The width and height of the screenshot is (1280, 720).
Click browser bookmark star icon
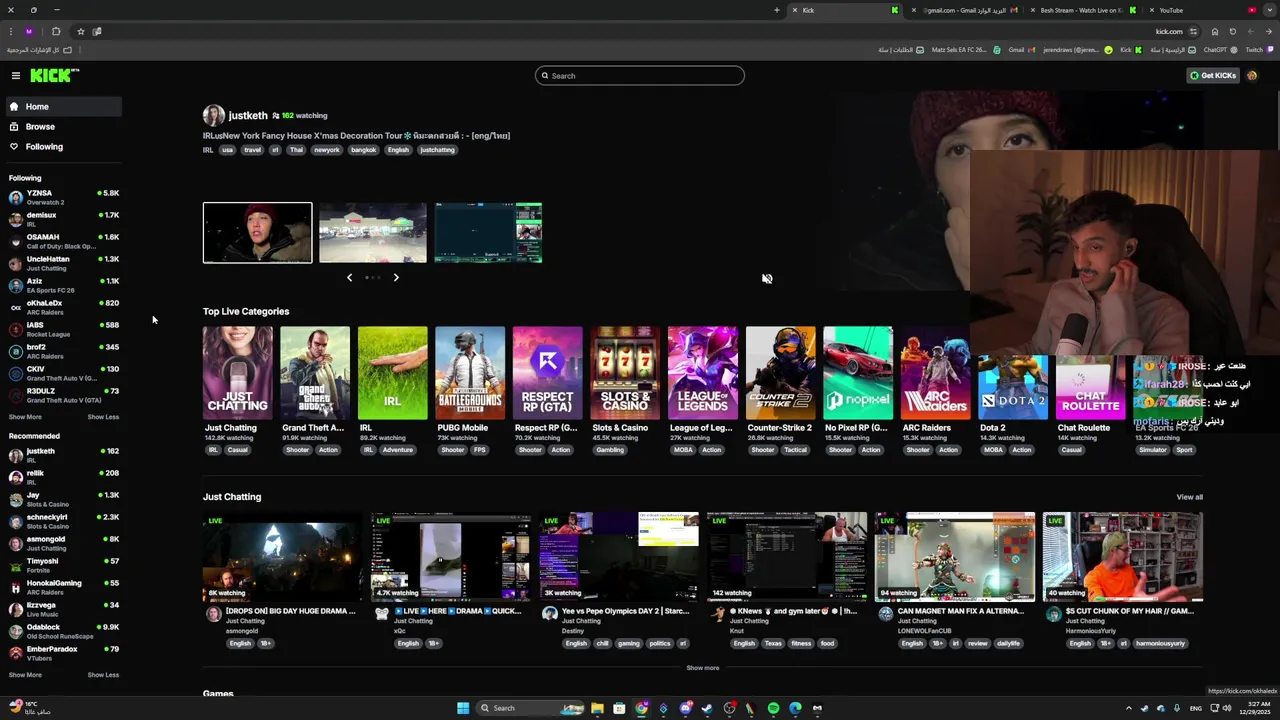point(81,31)
